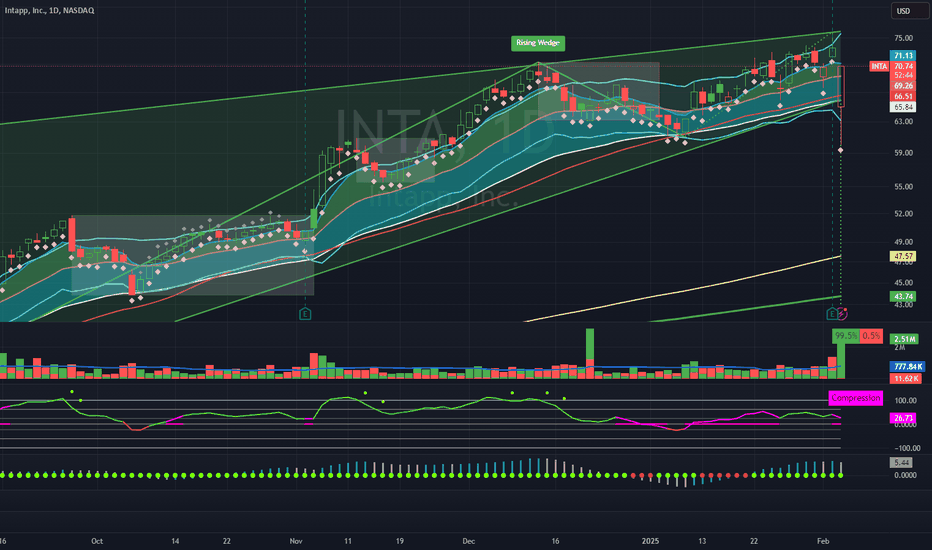Click the 52.00 price axis tick

[903, 213]
